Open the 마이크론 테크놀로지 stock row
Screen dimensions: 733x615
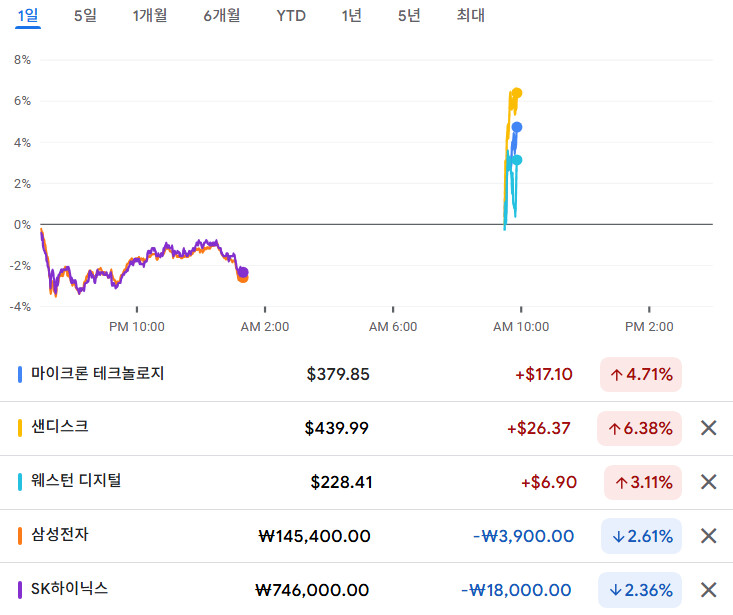pyautogui.click(x=98, y=374)
